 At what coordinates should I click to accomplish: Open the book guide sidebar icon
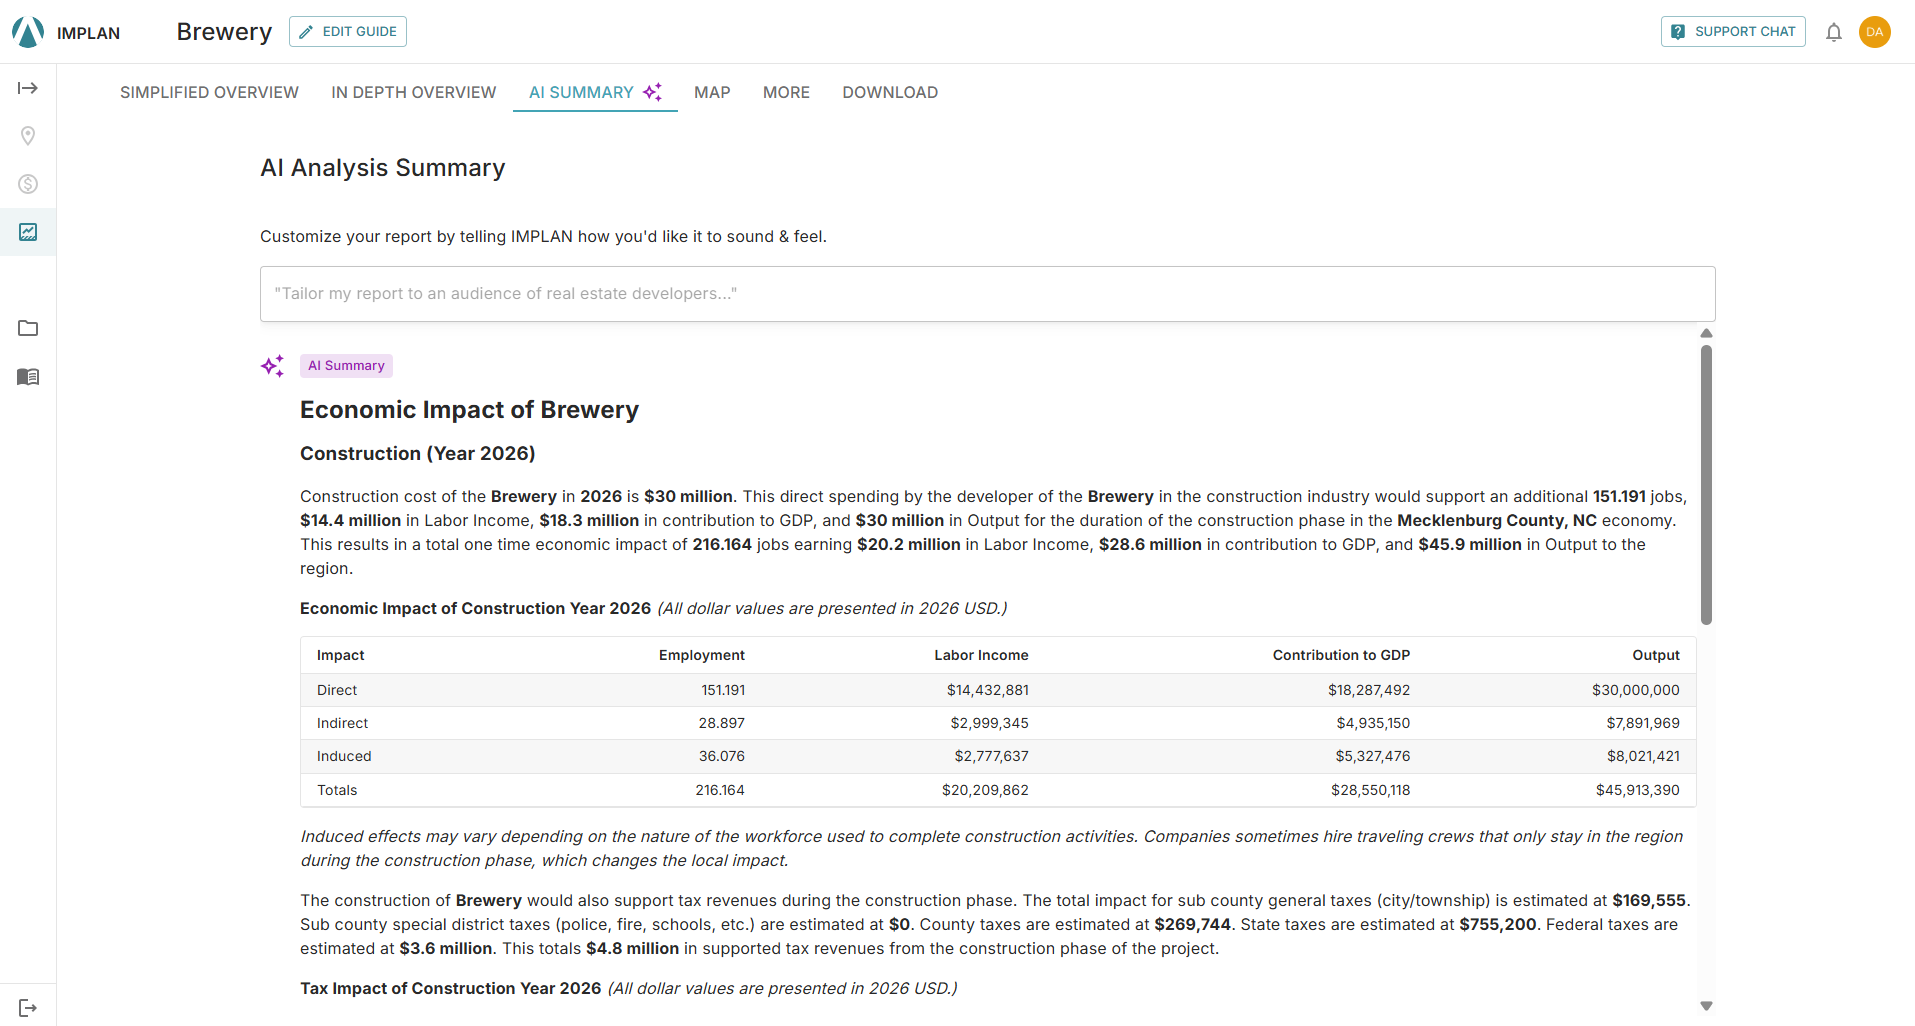[28, 377]
